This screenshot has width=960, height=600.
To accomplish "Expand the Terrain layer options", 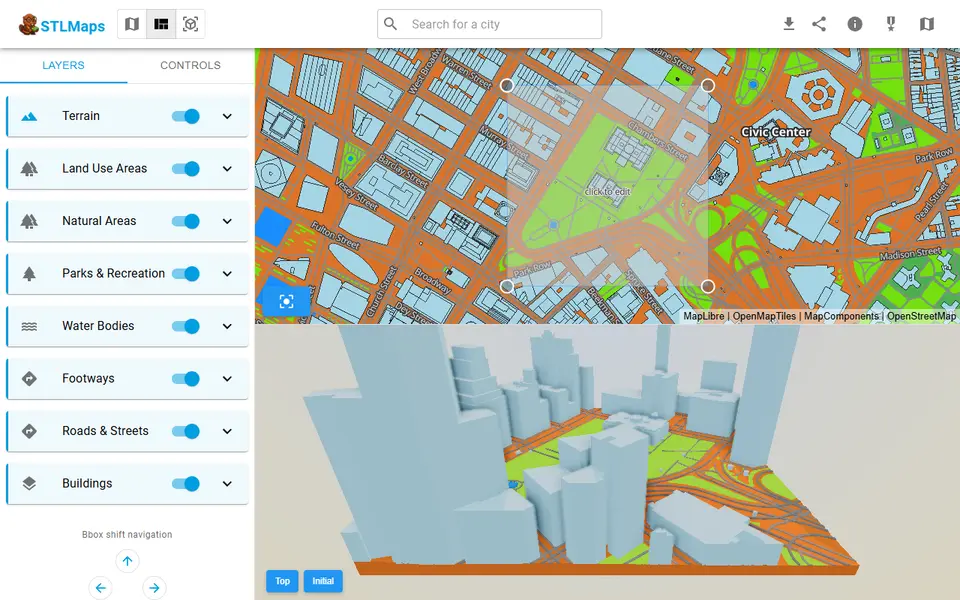I will point(227,116).
